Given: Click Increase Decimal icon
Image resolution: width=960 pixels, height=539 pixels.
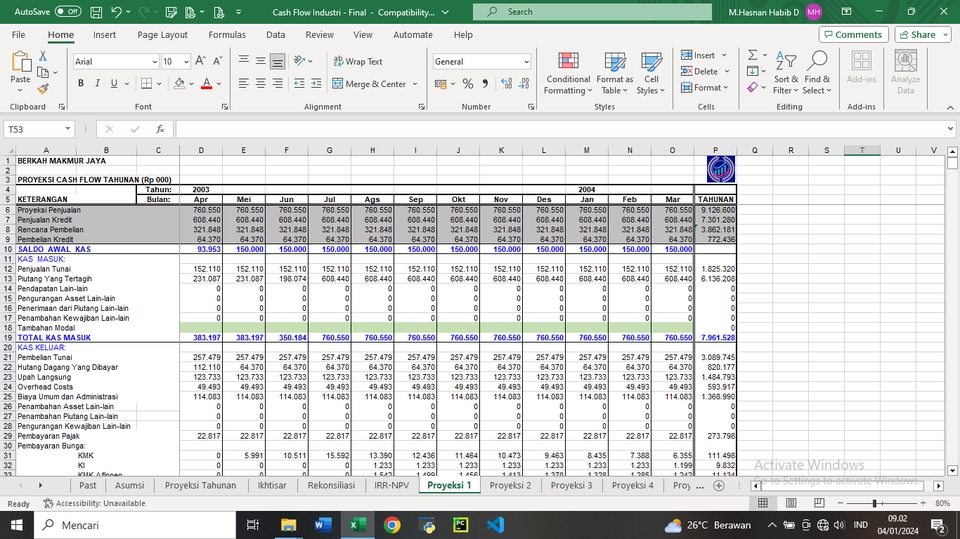Looking at the screenshot, I should point(506,83).
